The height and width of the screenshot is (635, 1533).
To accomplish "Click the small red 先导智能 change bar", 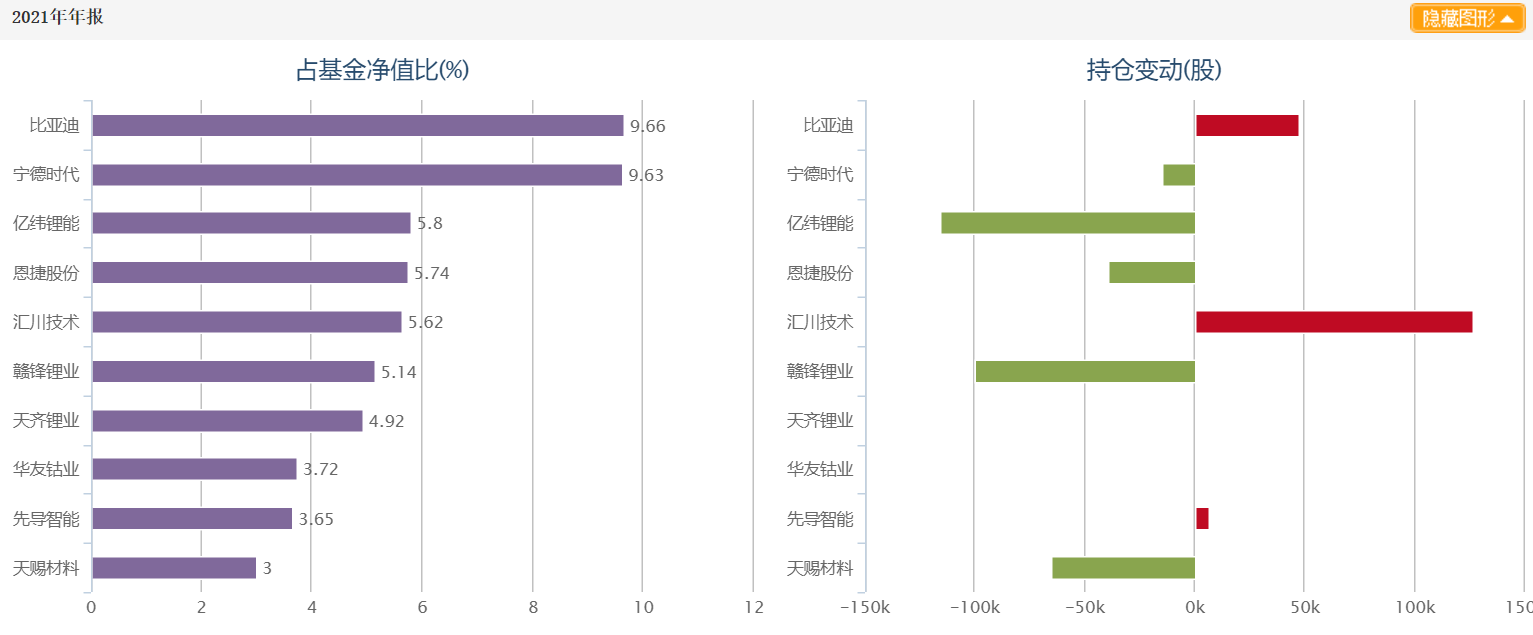I will [1202, 518].
